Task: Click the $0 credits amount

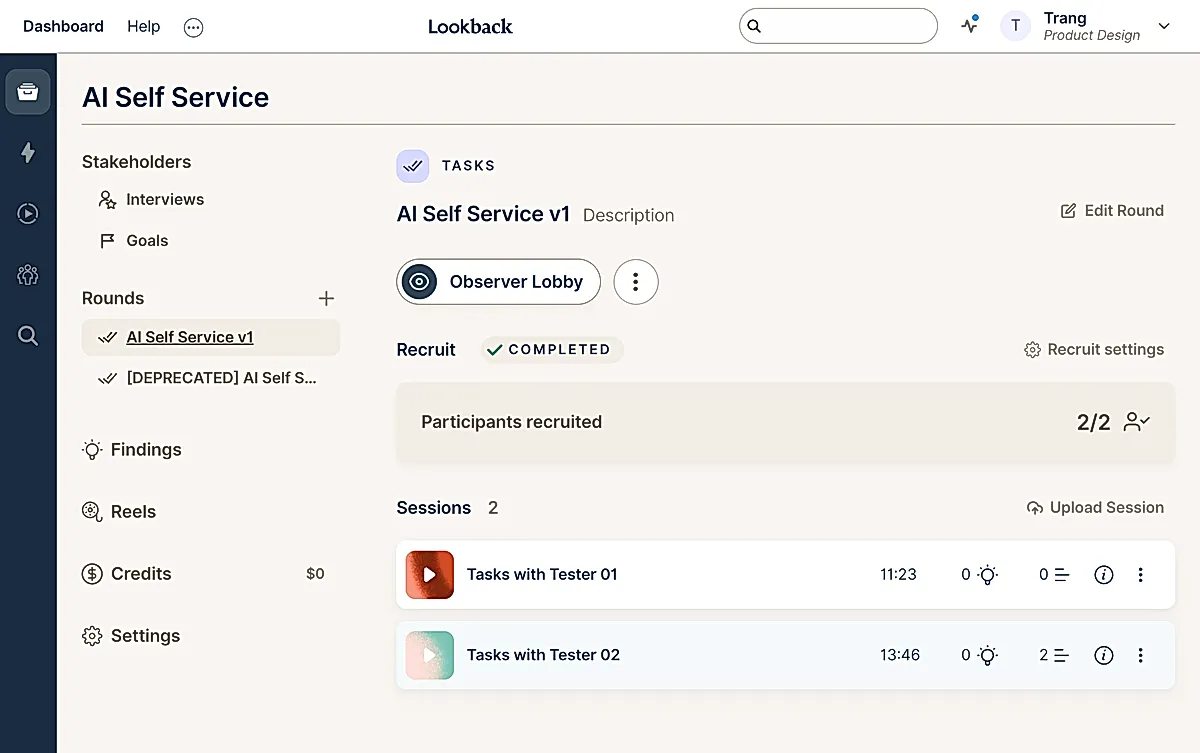Action: [x=315, y=574]
